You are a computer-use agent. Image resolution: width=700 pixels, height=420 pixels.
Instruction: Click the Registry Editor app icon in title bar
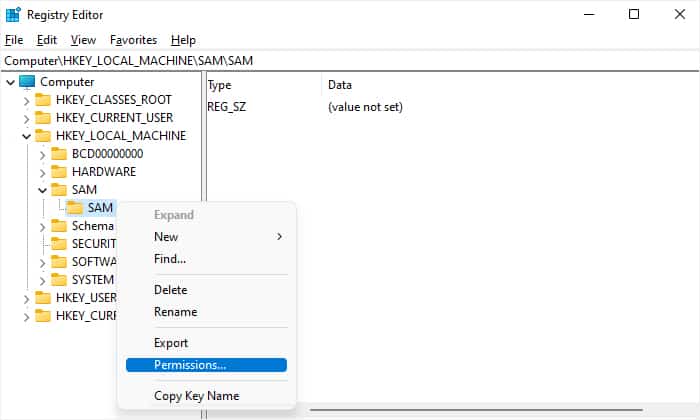tap(13, 15)
